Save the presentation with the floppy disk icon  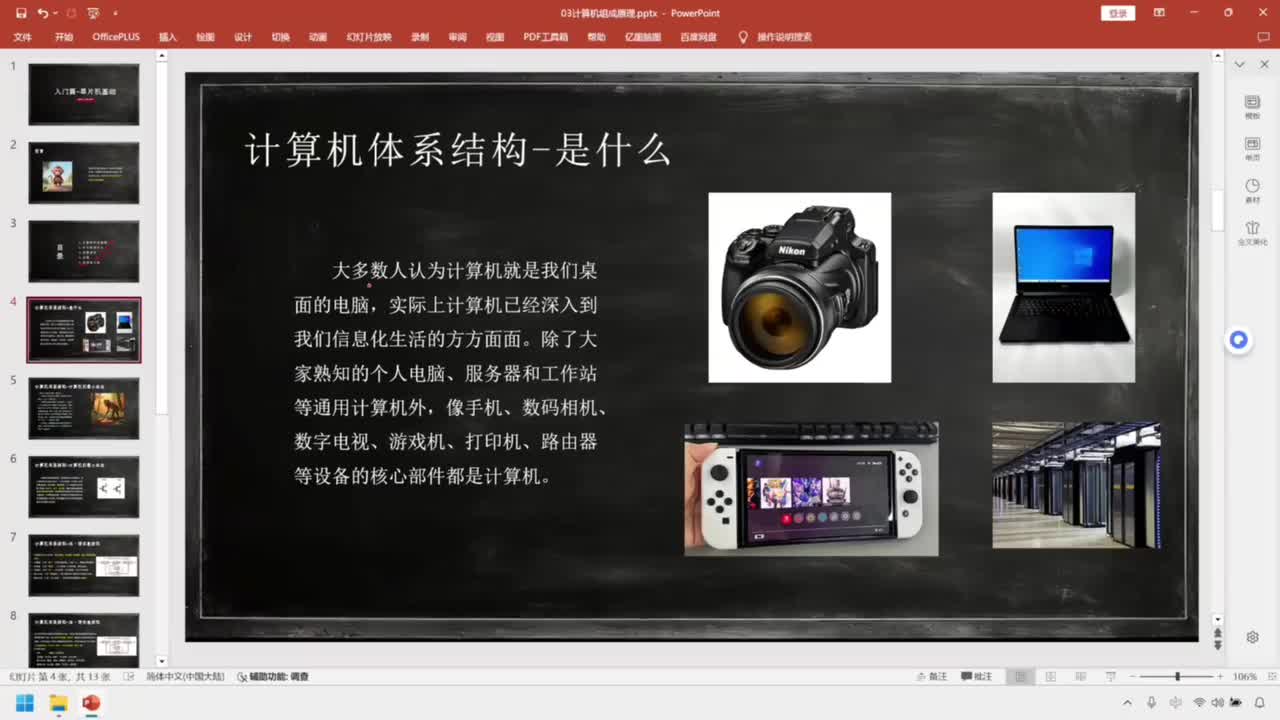(21, 13)
